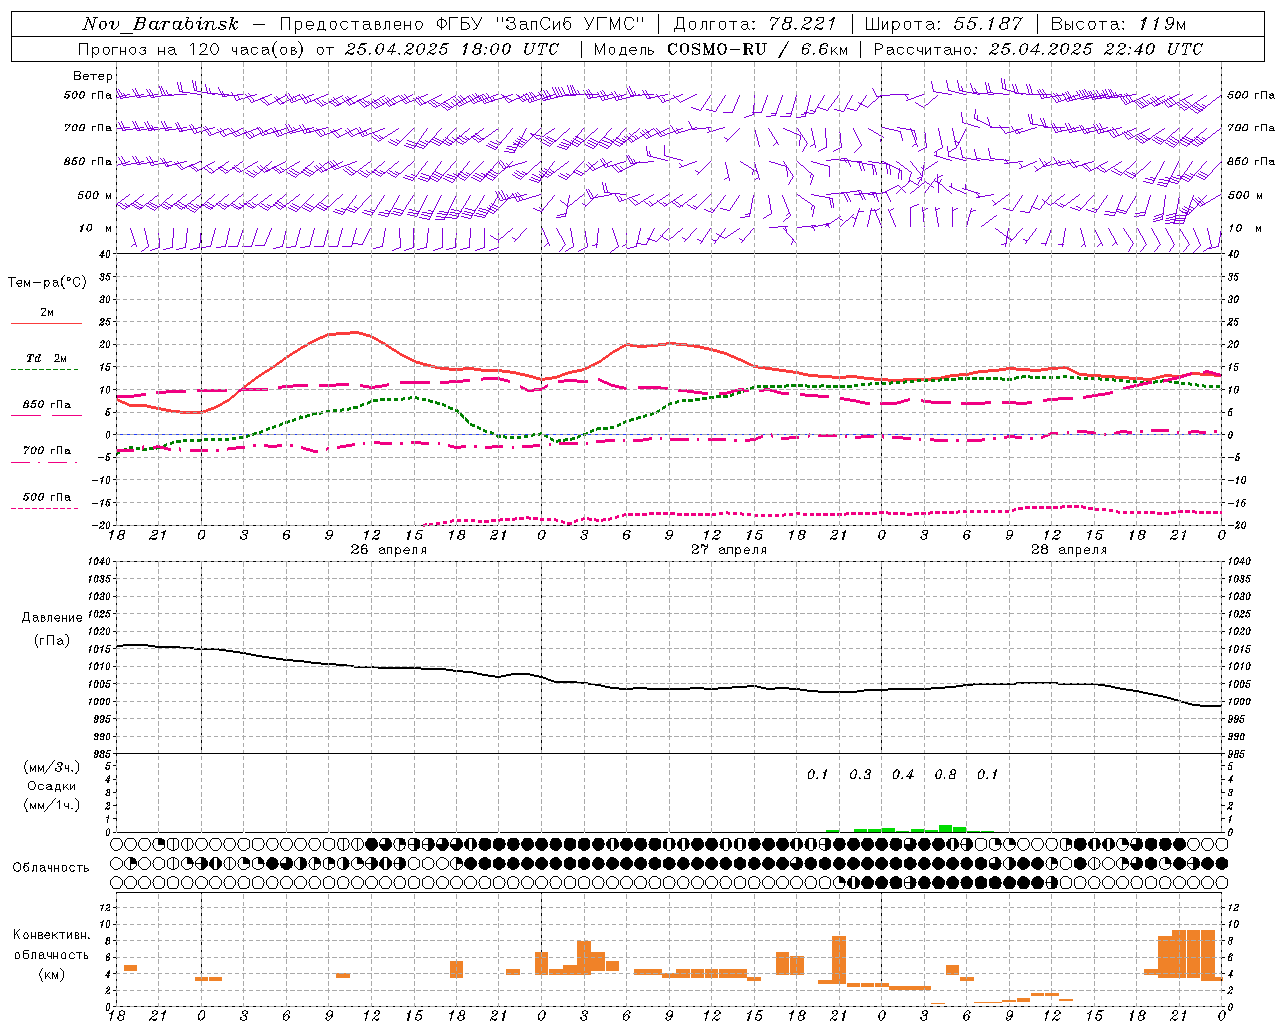
Task: Click the Конвективн. convective cloud label
Action: 51,935
